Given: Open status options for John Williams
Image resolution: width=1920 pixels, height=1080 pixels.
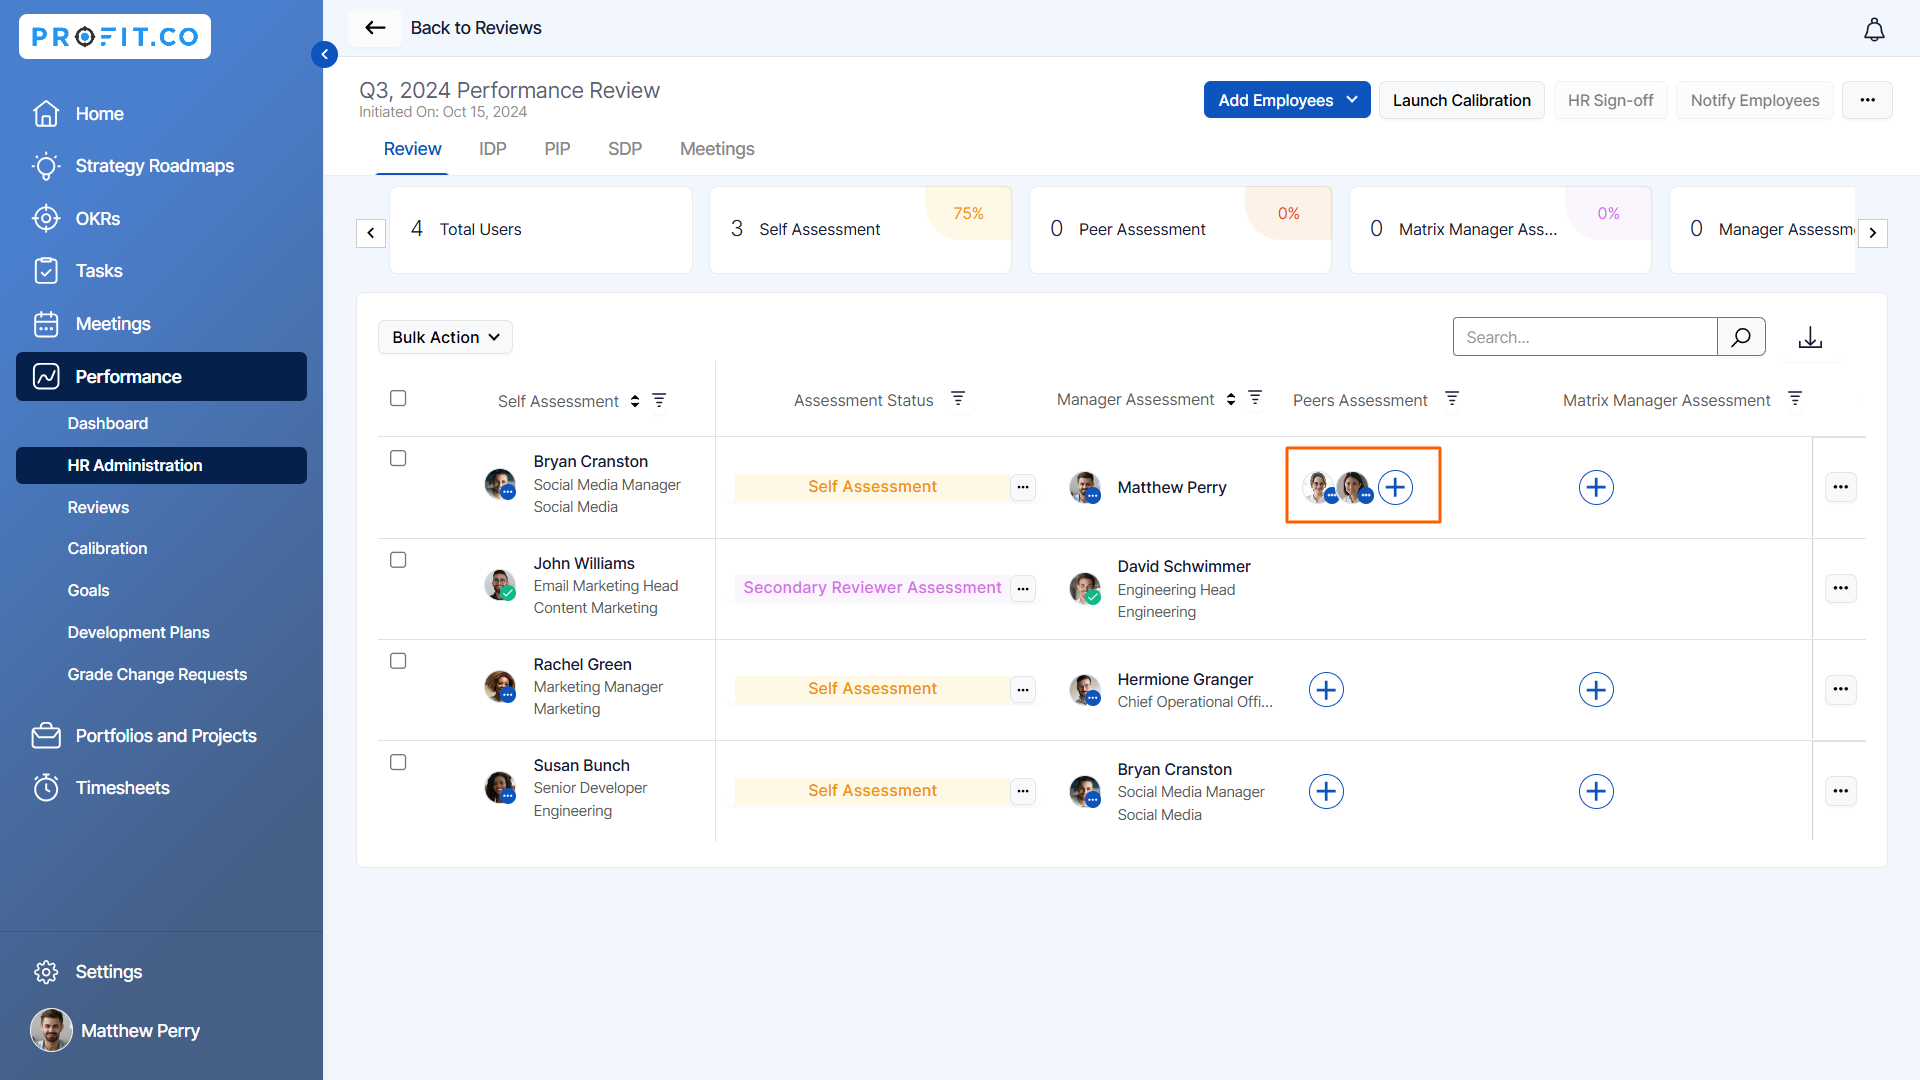Looking at the screenshot, I should (1023, 589).
